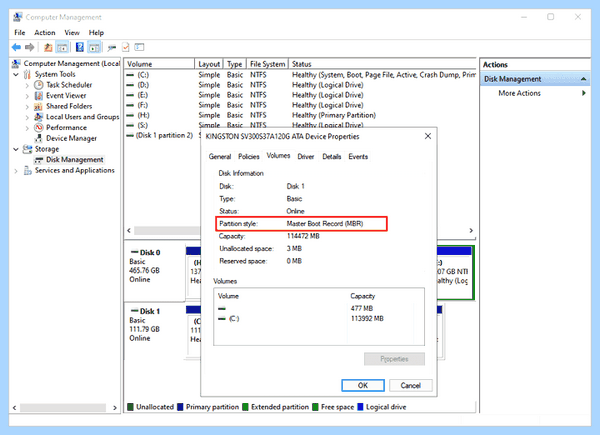The height and width of the screenshot is (435, 600).
Task: Switch to the Events tab
Action: 358,156
